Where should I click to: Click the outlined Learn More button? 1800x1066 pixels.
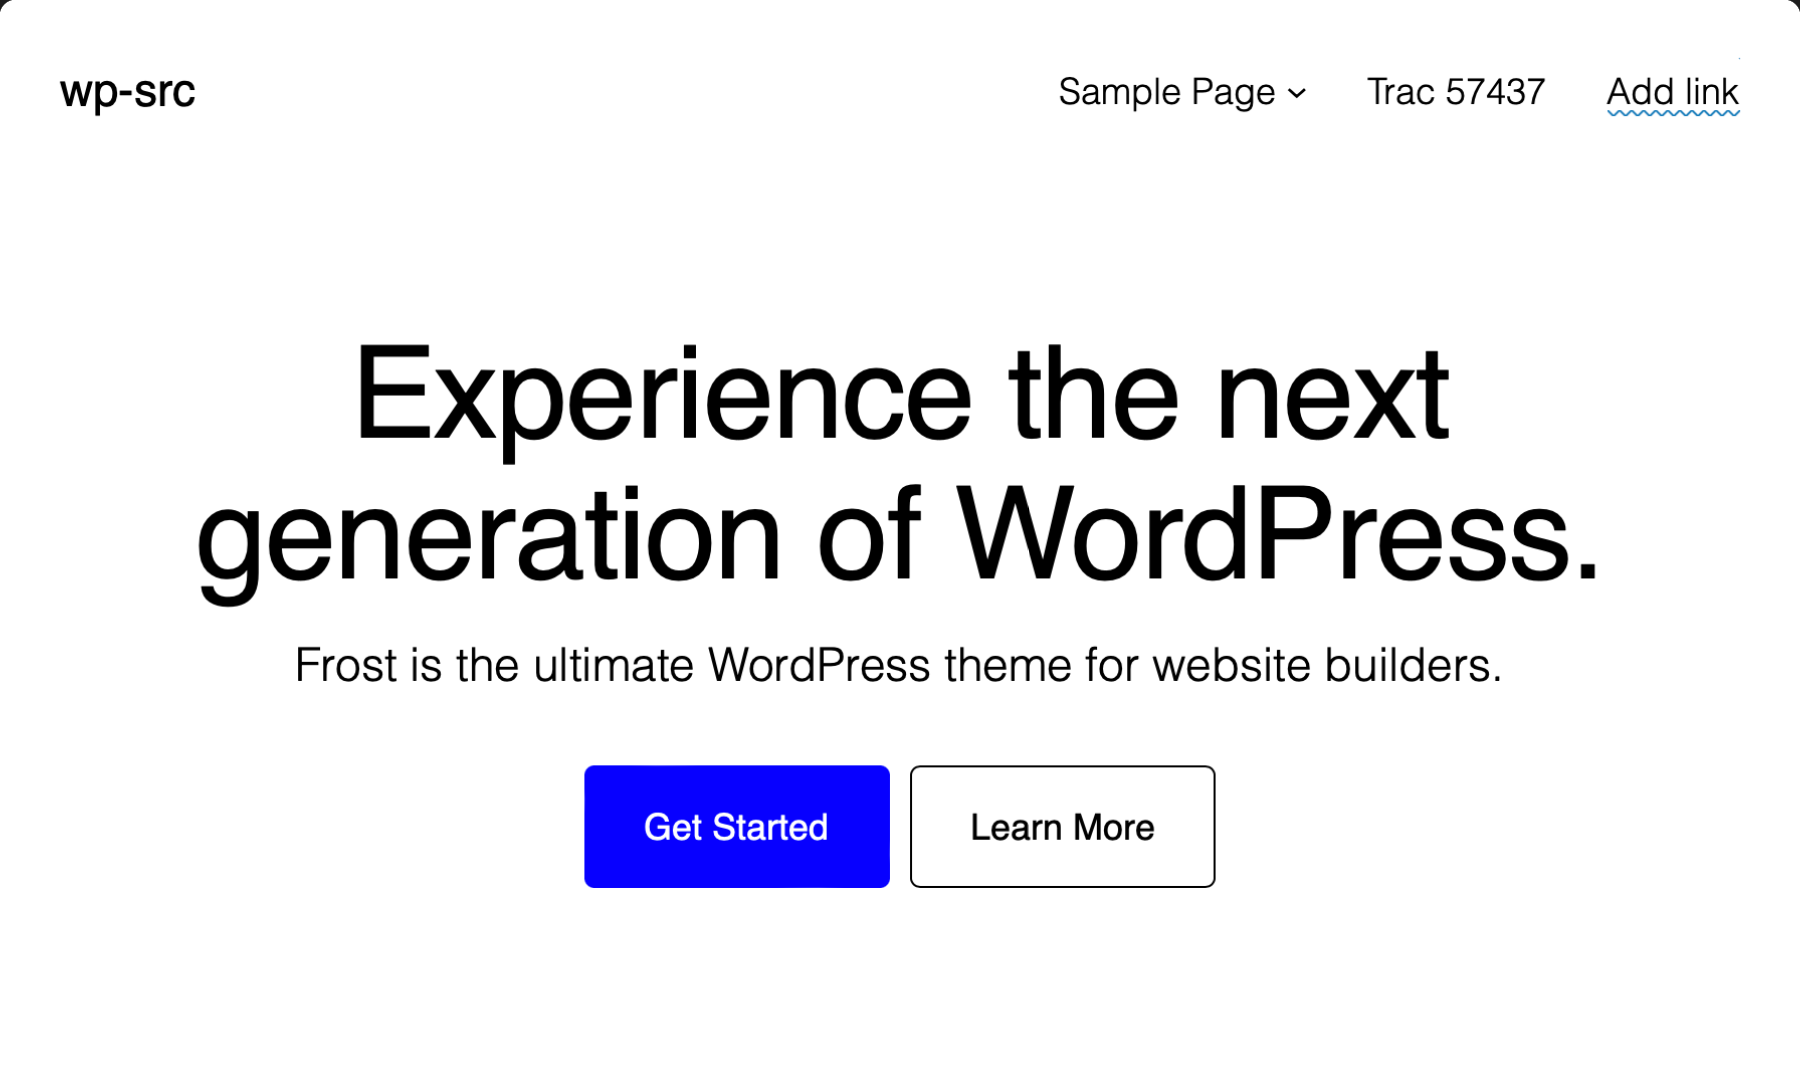point(1062,827)
